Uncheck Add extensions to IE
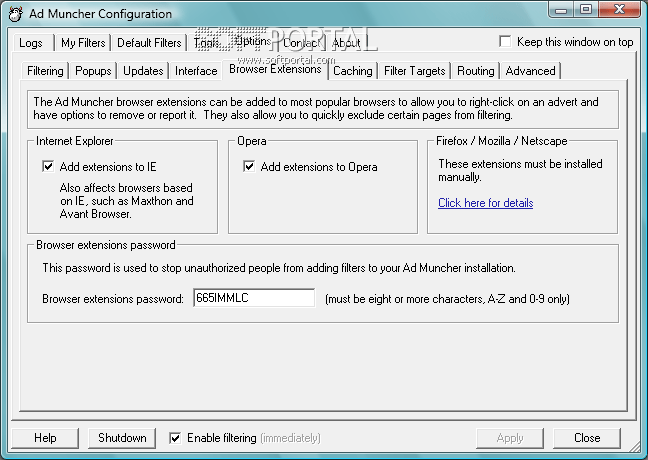Viewport: 648px width, 460px height. 48,167
